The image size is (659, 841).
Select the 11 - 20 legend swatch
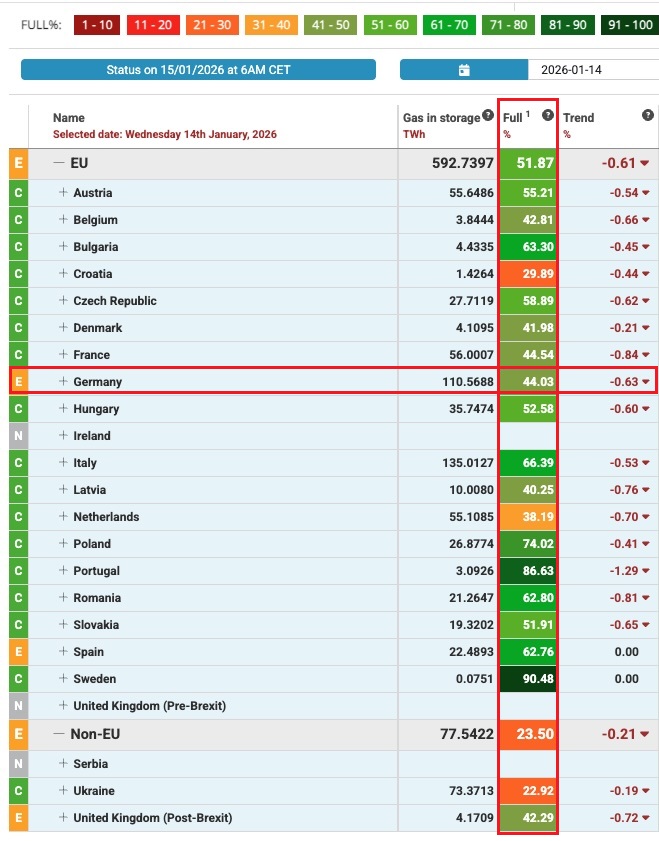pyautogui.click(x=153, y=25)
